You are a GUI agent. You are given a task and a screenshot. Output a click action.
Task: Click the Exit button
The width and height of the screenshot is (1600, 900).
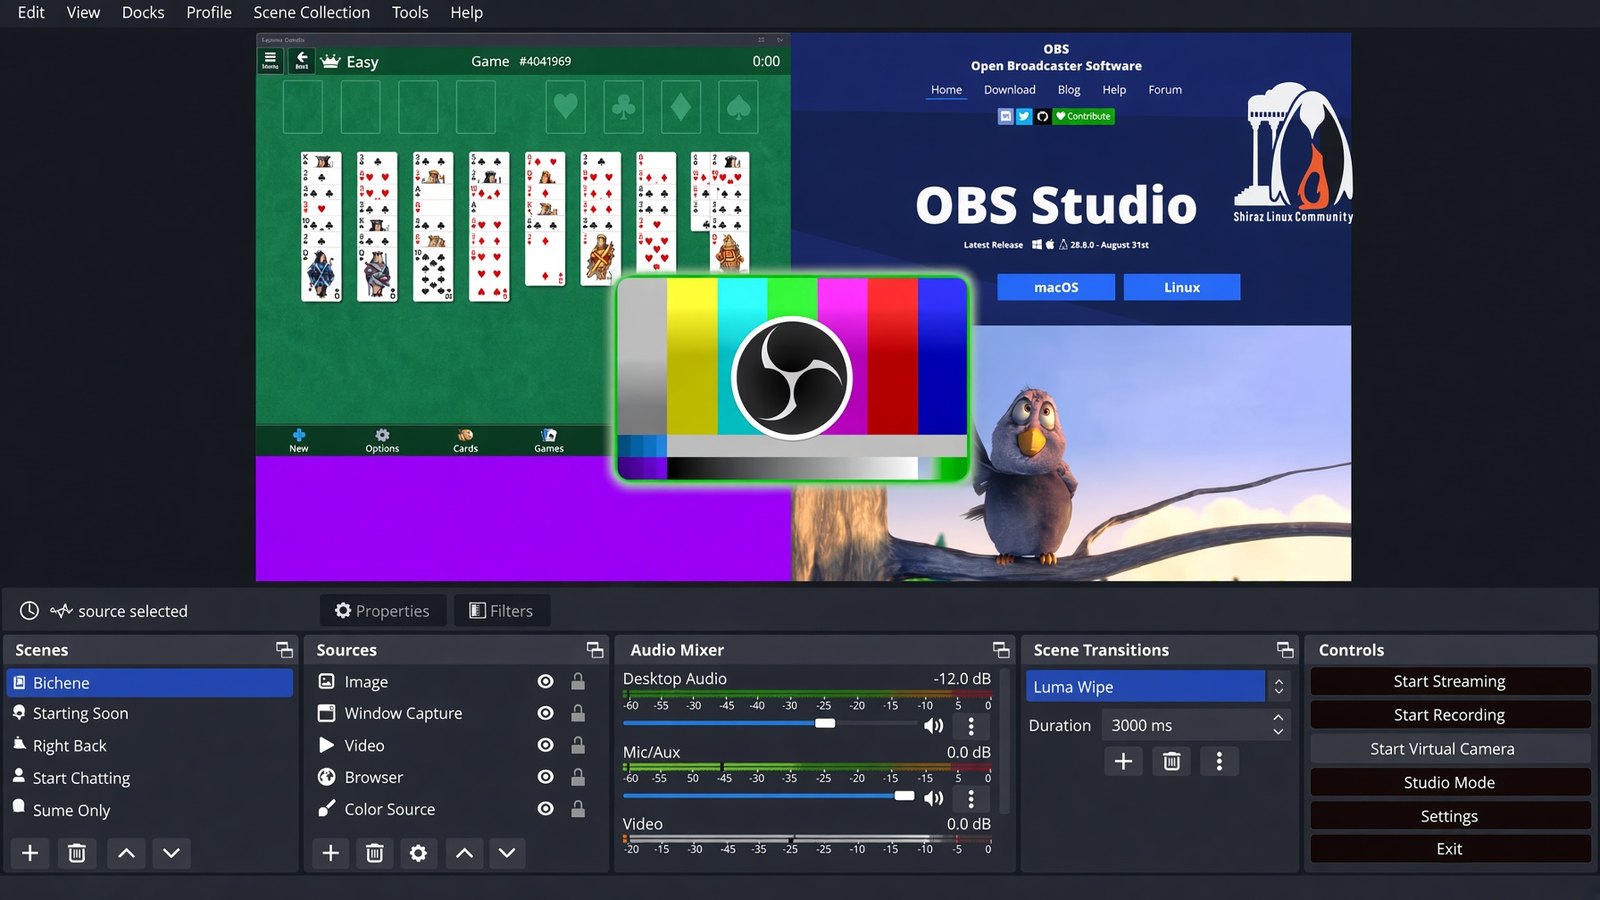point(1450,849)
